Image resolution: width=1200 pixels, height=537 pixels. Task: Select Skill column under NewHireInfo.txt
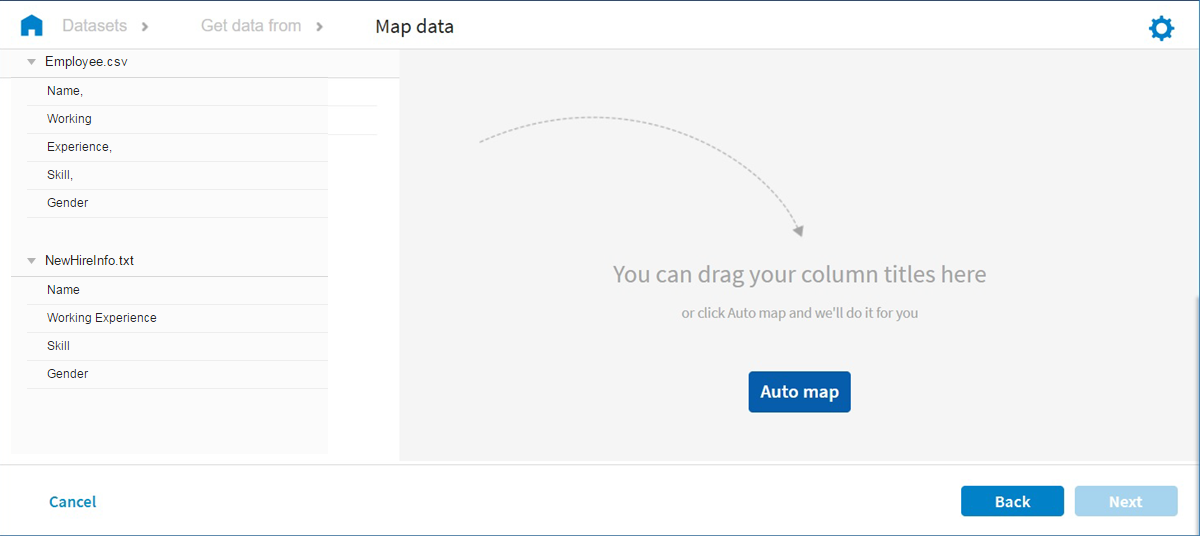point(58,346)
